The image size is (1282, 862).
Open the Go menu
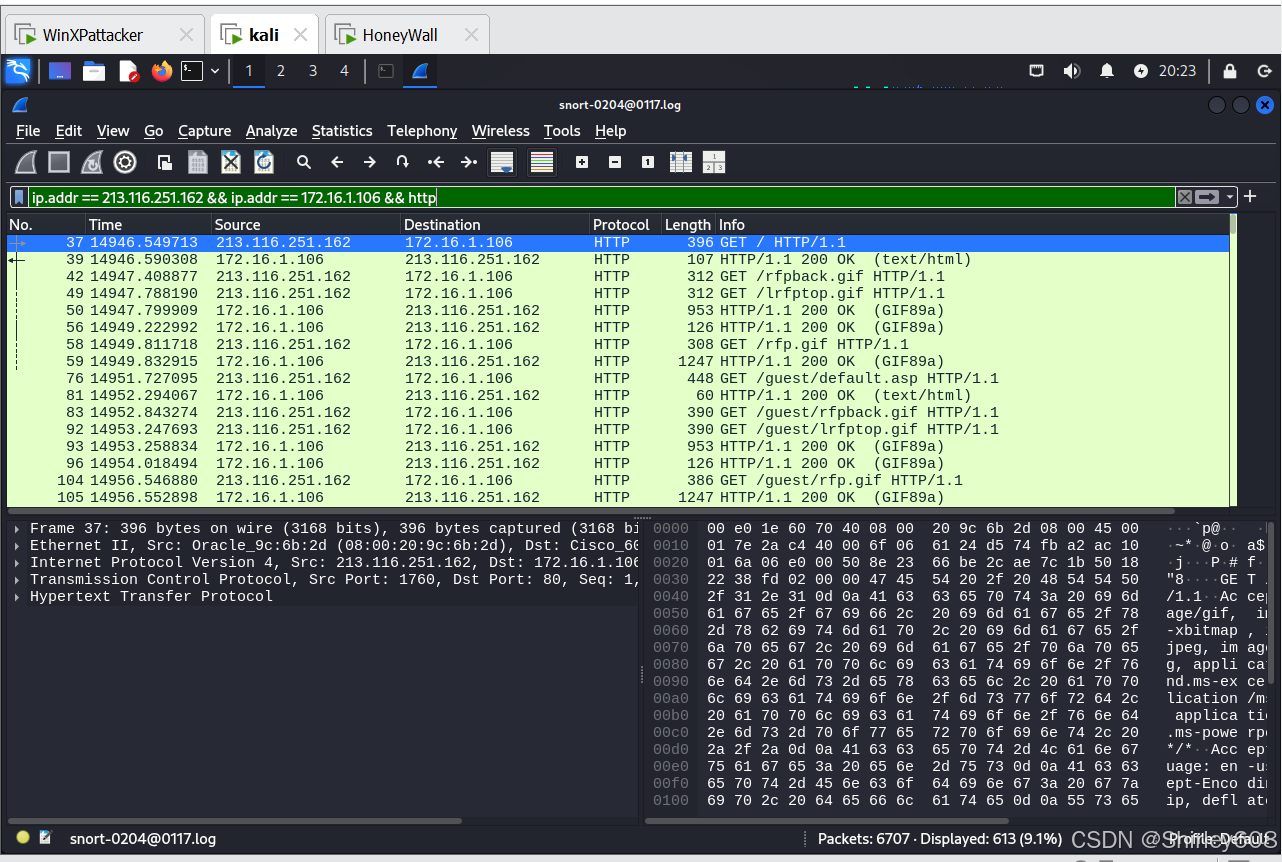point(154,131)
